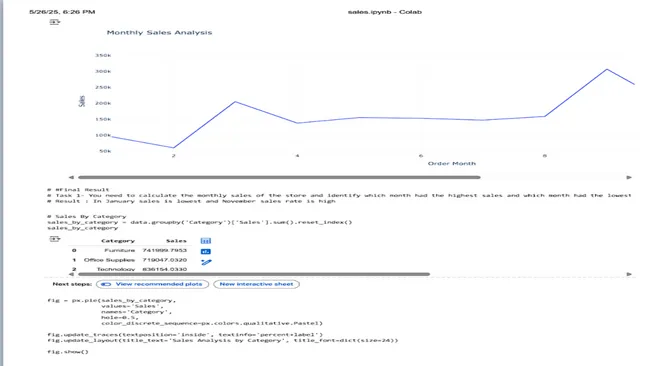Click left arrow of chart horizontal scrollbar
The height and width of the screenshot is (366, 650).
point(71,177)
